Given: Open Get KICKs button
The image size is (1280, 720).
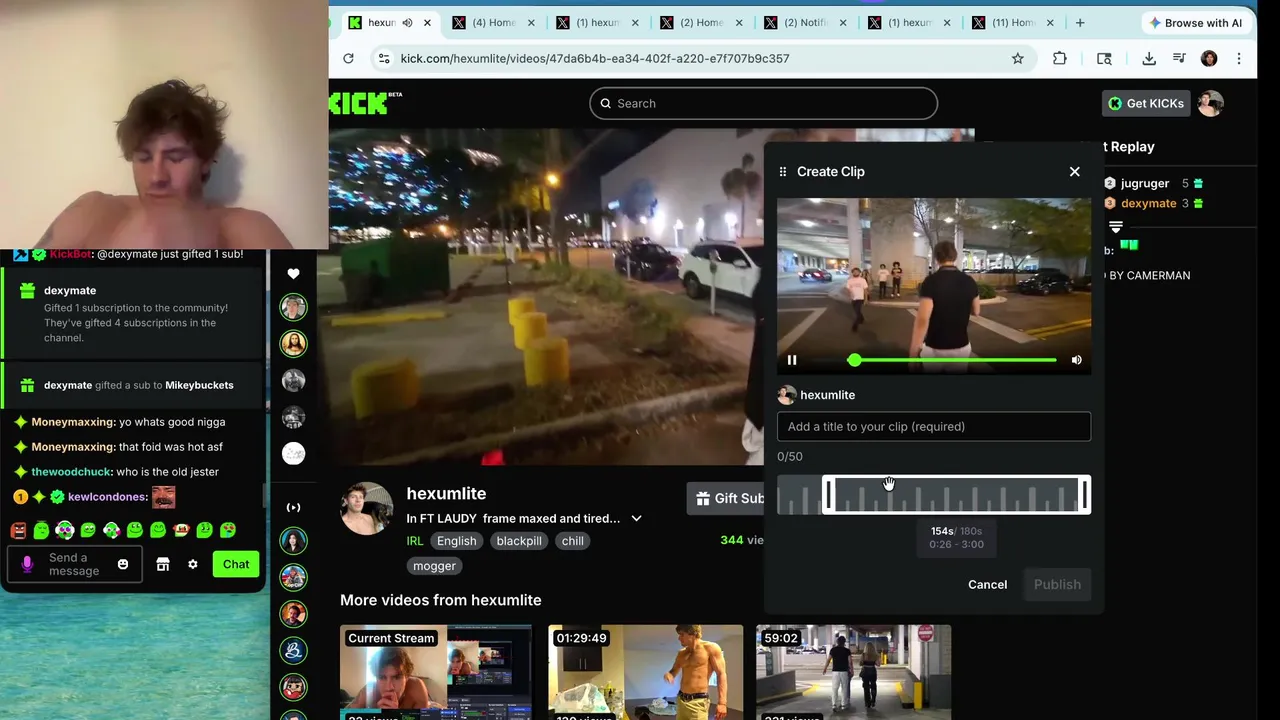Looking at the screenshot, I should [x=1146, y=103].
